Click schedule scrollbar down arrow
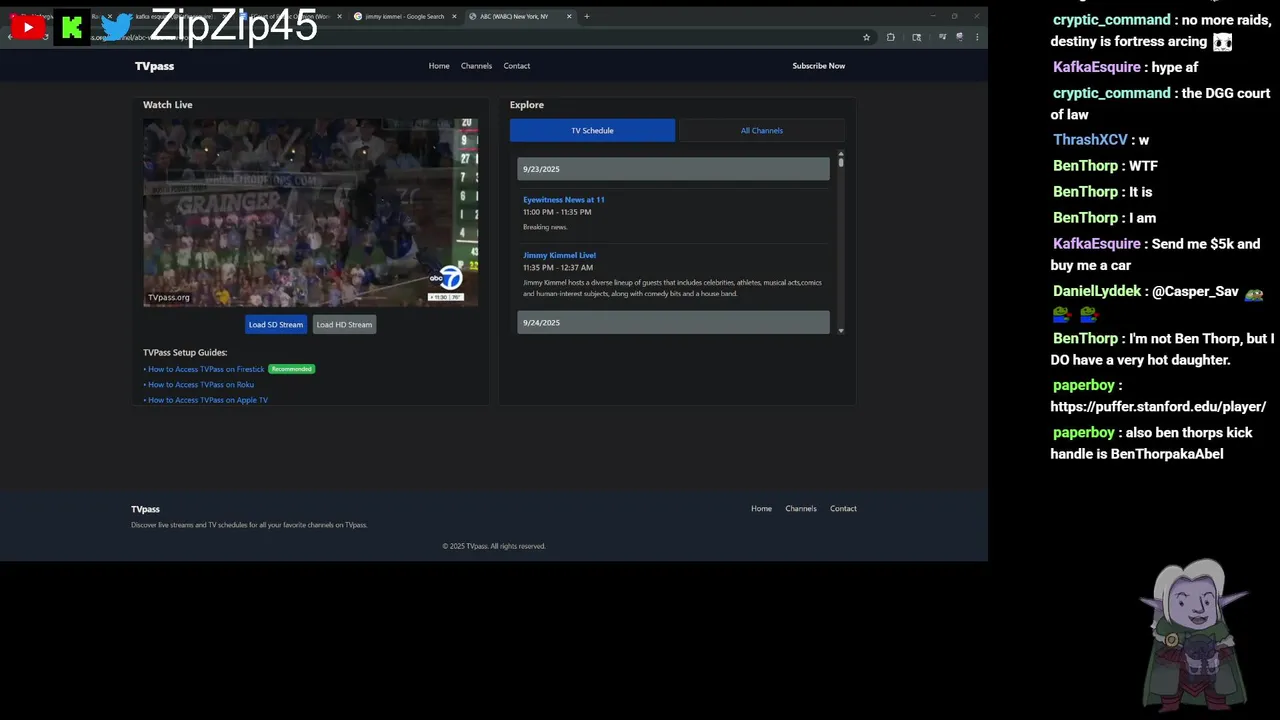The height and width of the screenshot is (720, 1280). 841,330
